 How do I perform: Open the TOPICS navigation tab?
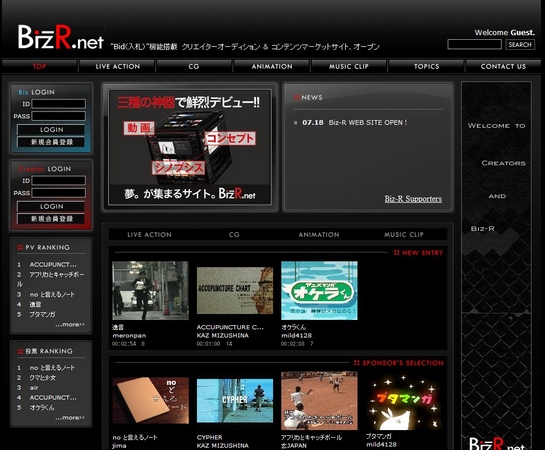(426, 66)
